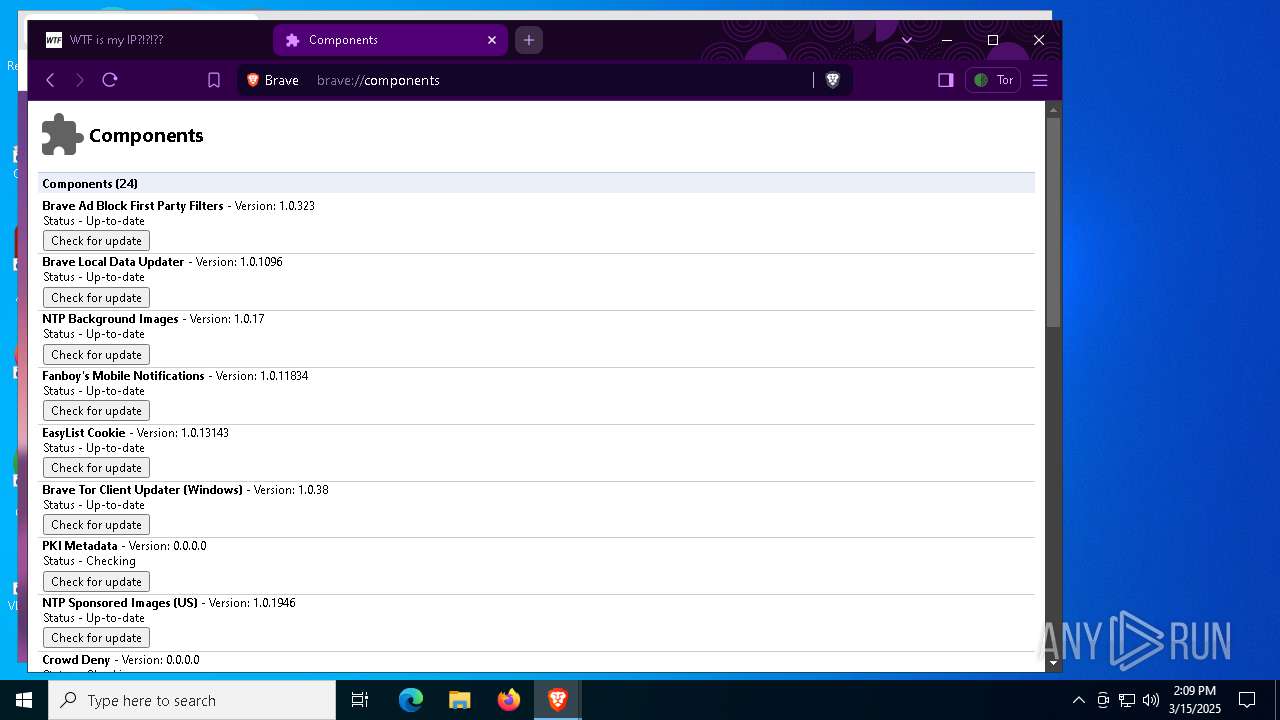Click the forward navigation arrow

pos(80,80)
